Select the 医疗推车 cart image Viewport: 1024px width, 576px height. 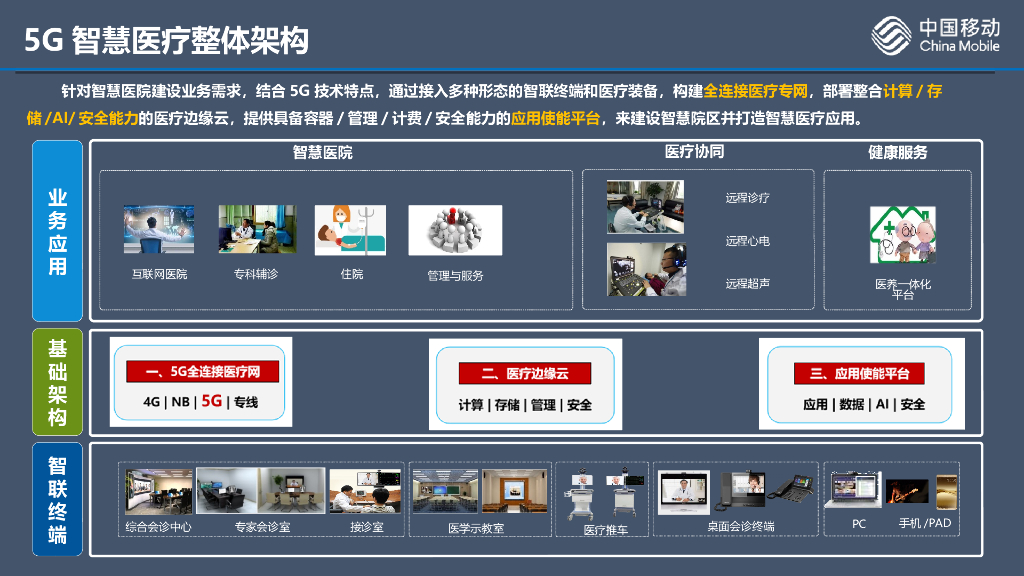point(604,494)
